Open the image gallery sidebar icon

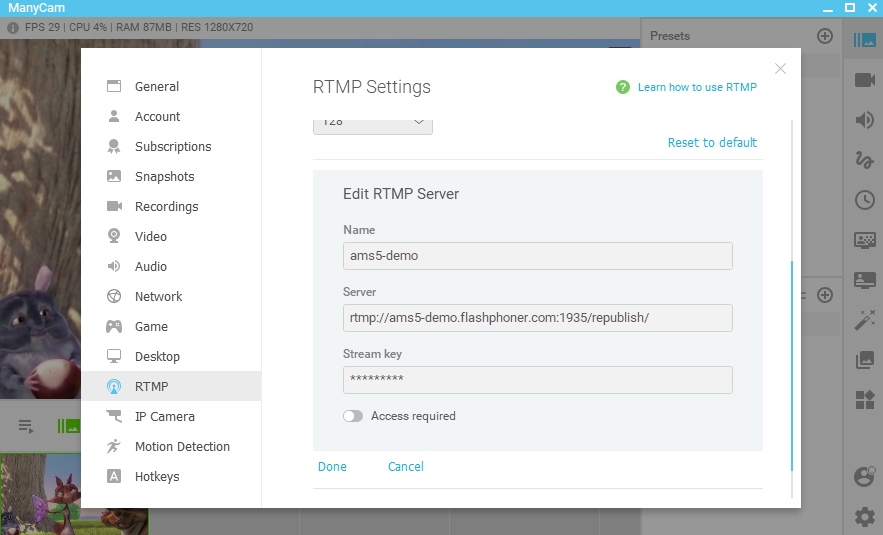tap(864, 360)
